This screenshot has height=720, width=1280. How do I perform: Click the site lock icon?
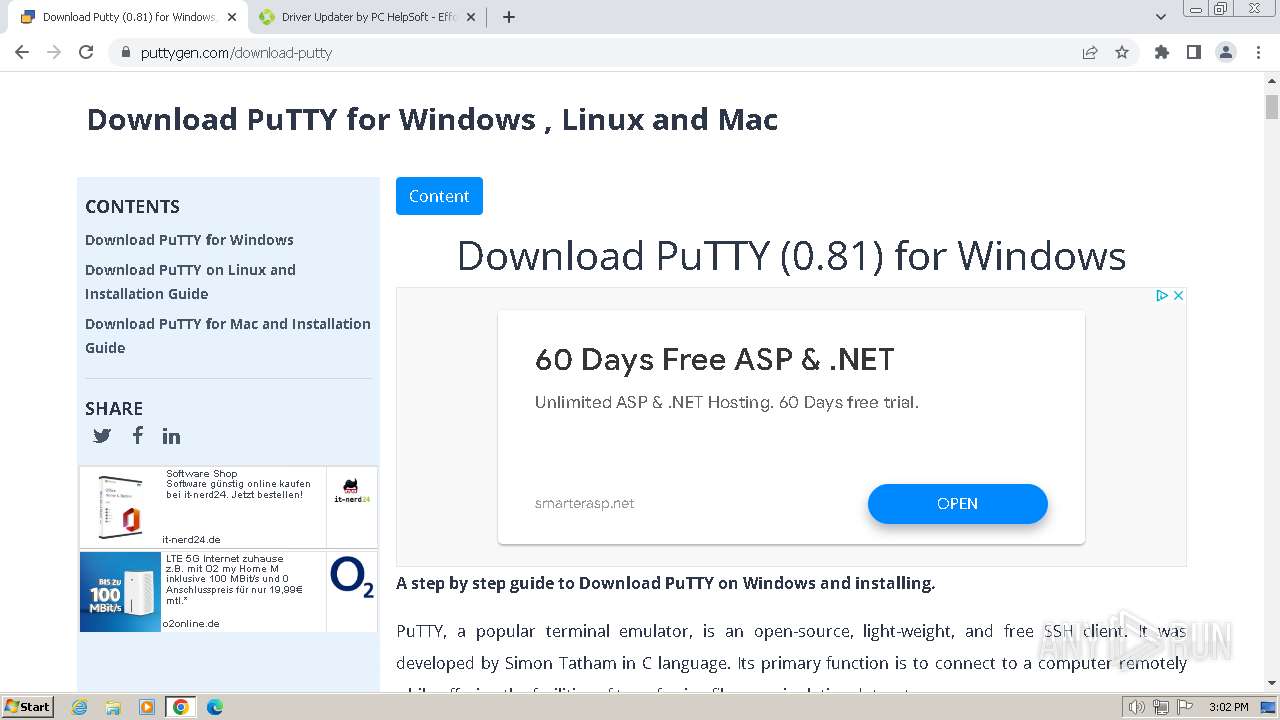125,52
